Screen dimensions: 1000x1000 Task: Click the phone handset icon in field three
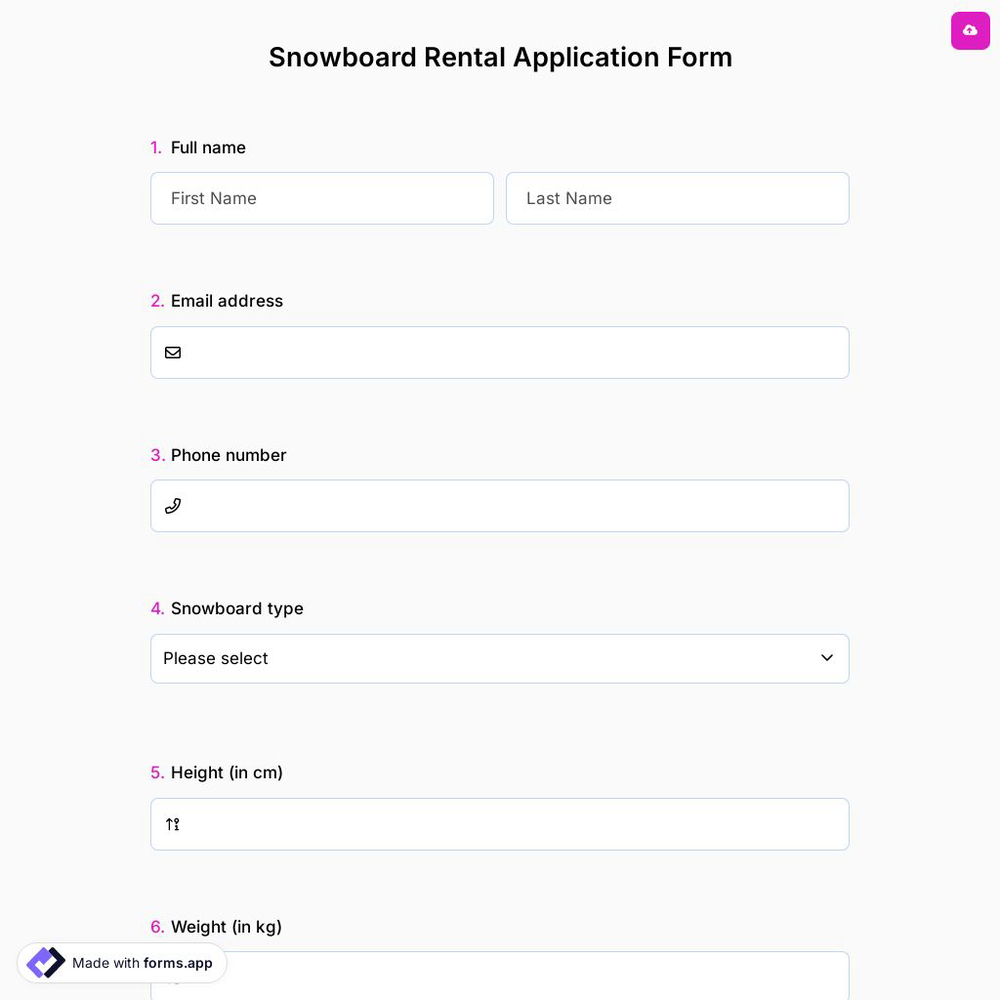[173, 505]
